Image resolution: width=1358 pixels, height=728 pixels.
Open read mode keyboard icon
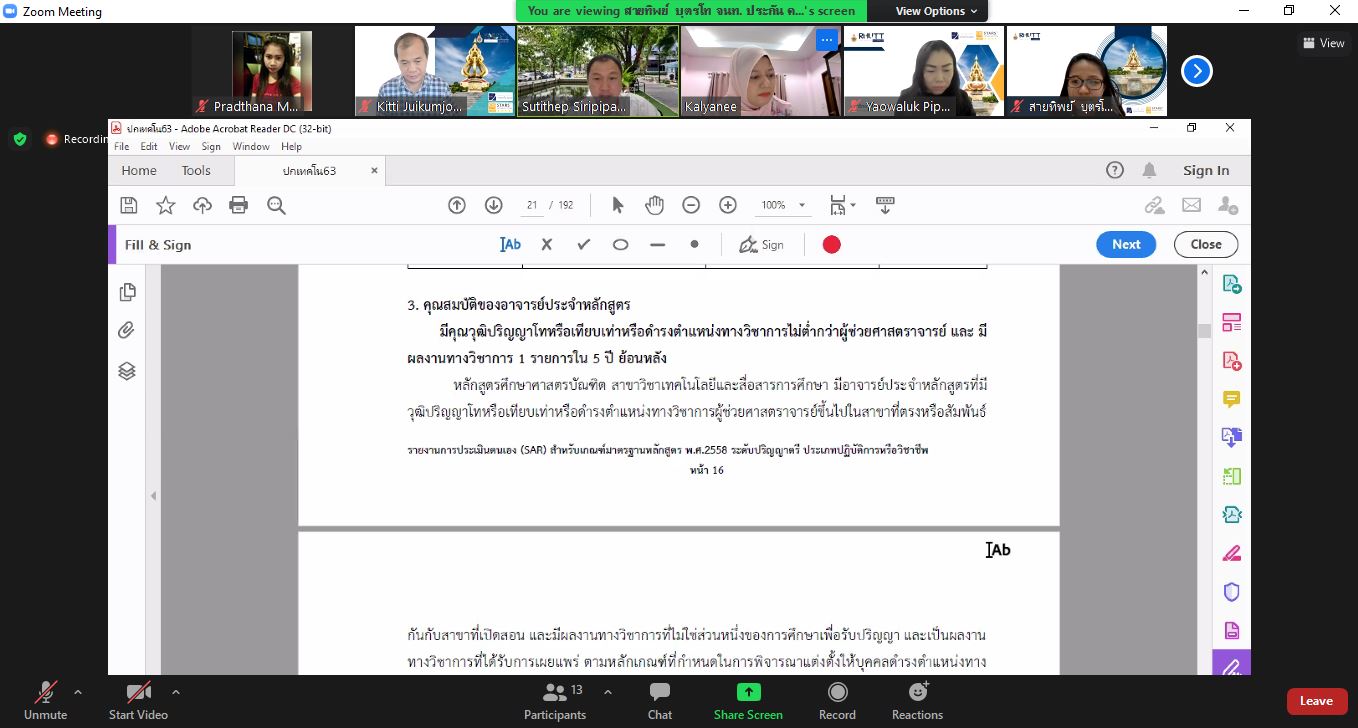click(x=884, y=205)
